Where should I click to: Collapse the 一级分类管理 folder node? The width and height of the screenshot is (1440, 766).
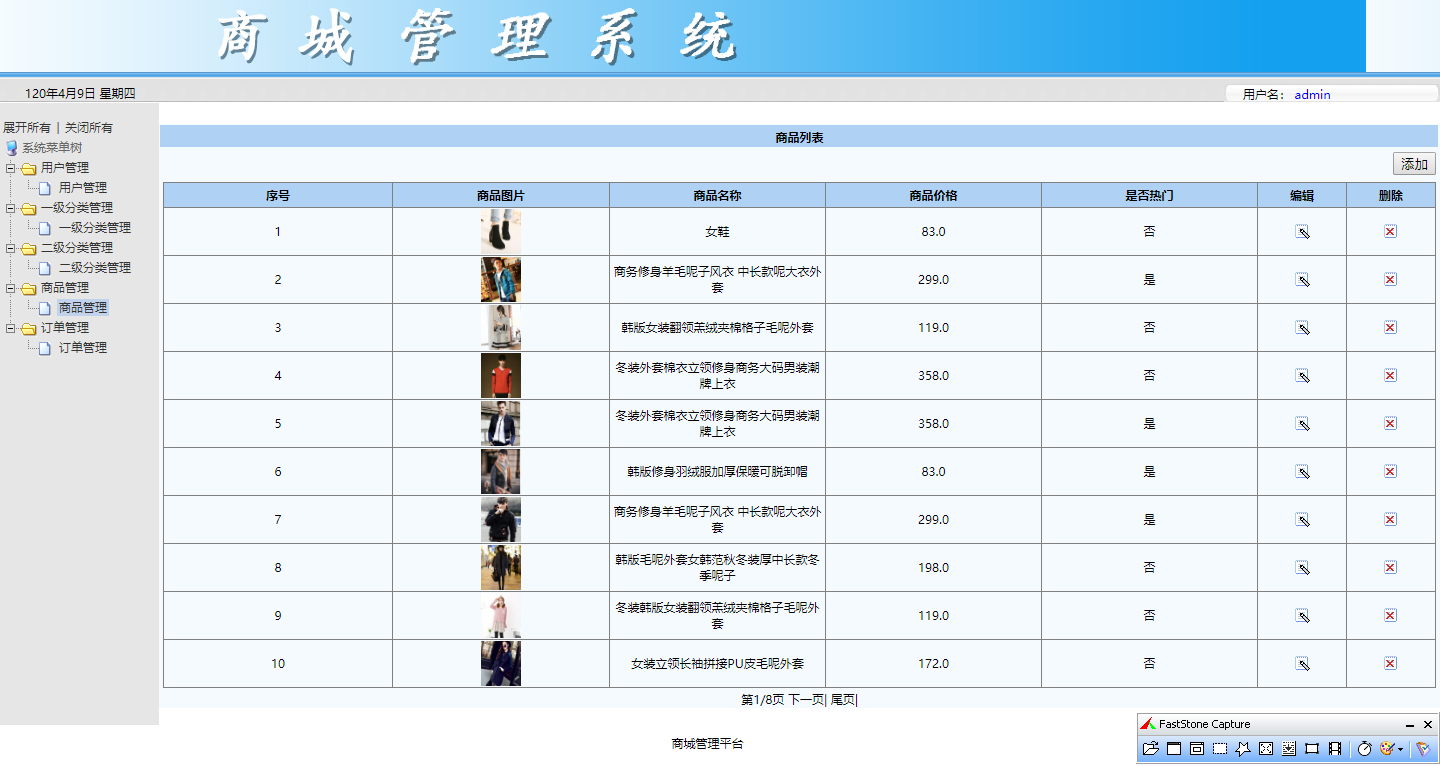click(x=10, y=208)
